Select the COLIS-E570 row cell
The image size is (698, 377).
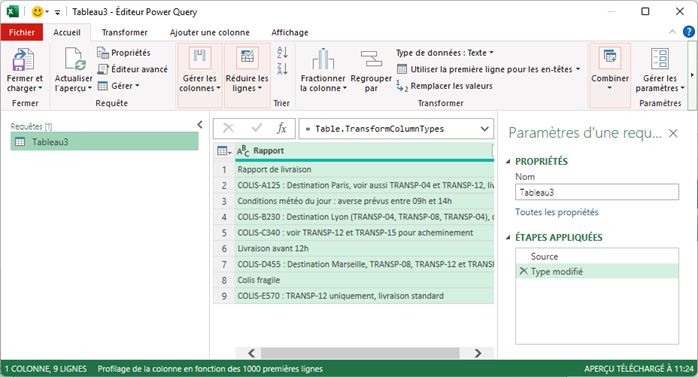coord(365,296)
